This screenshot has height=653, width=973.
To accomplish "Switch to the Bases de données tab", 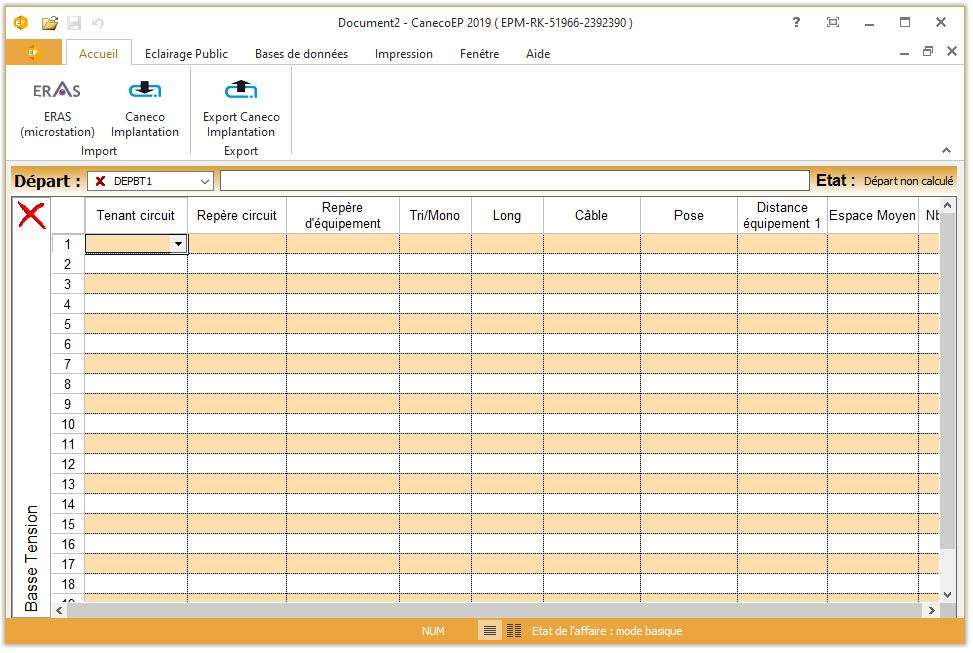I will 301,54.
